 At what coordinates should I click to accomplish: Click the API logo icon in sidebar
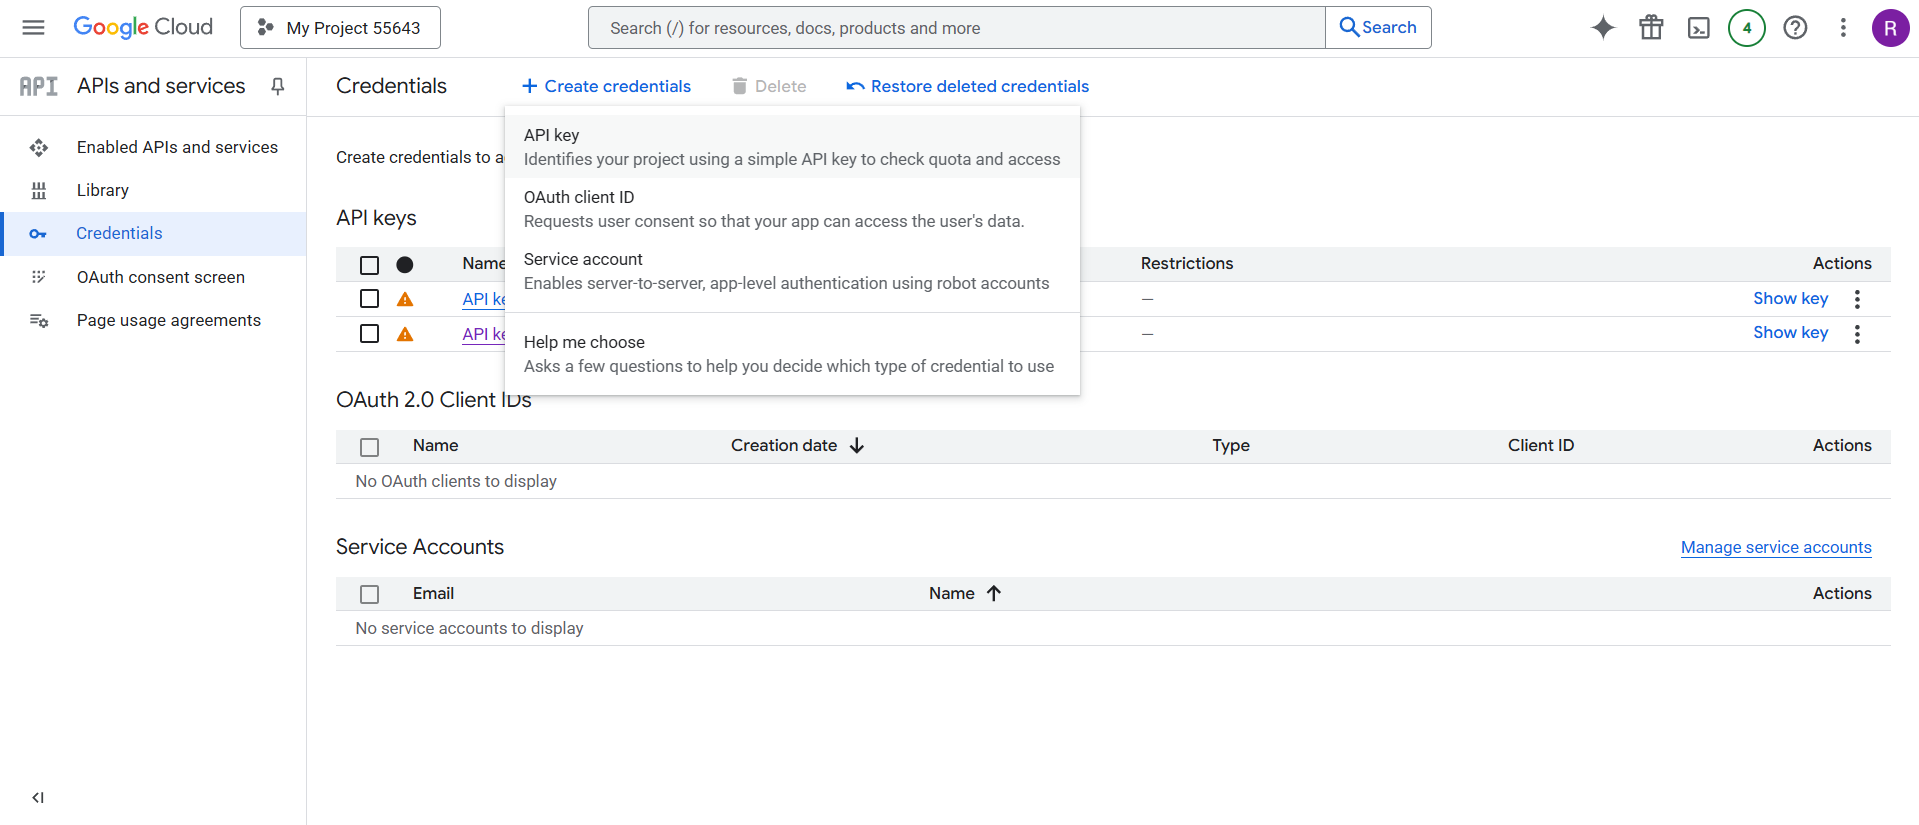(39, 86)
